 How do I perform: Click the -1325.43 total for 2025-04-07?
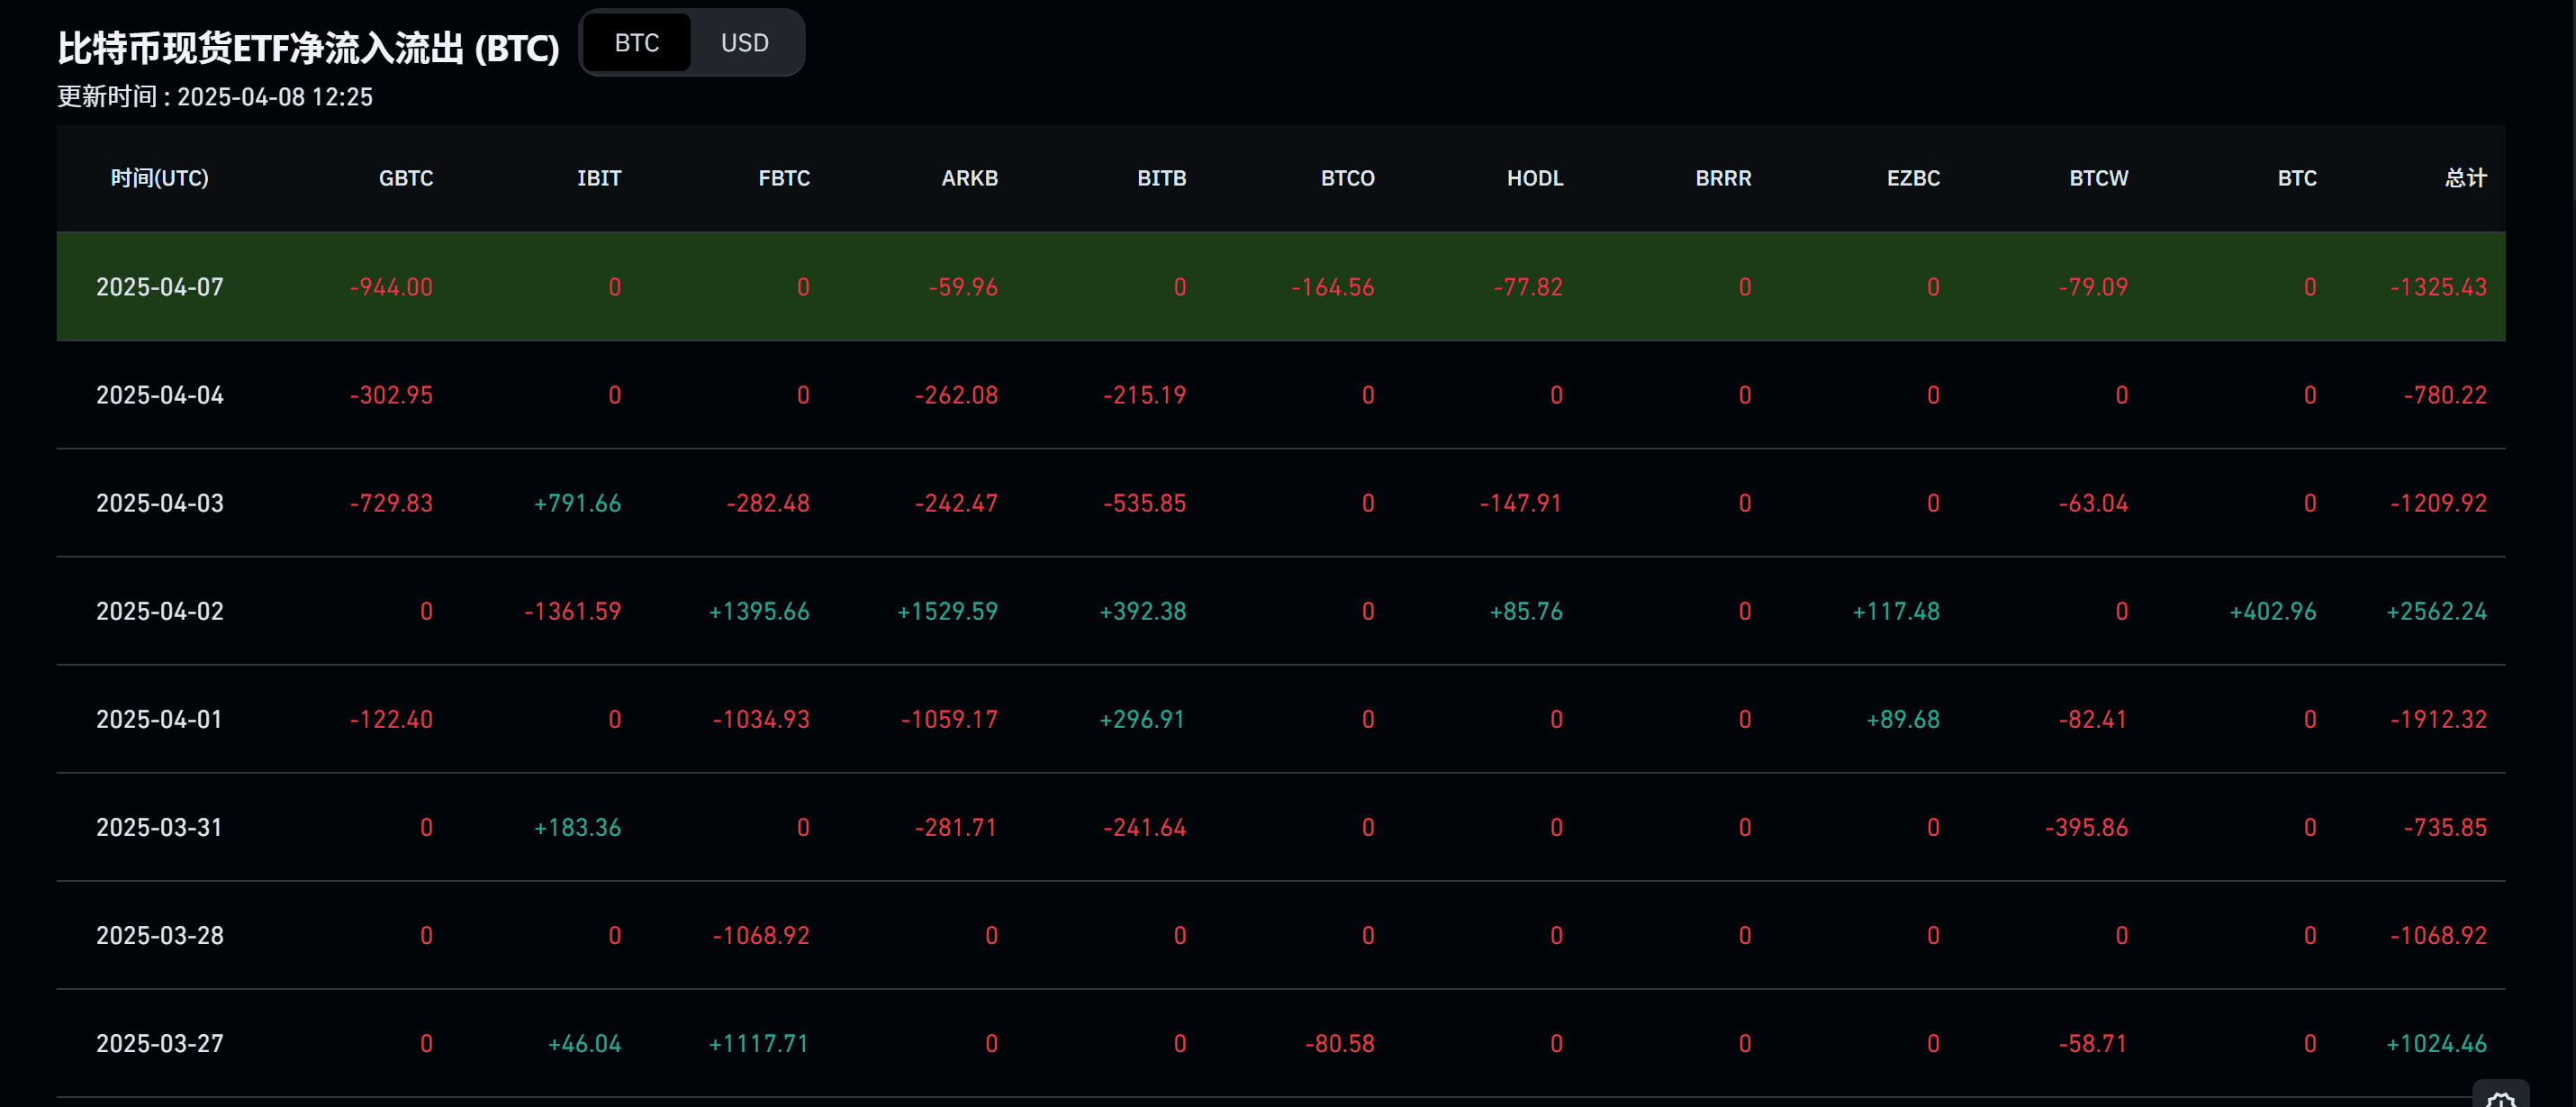(2437, 287)
